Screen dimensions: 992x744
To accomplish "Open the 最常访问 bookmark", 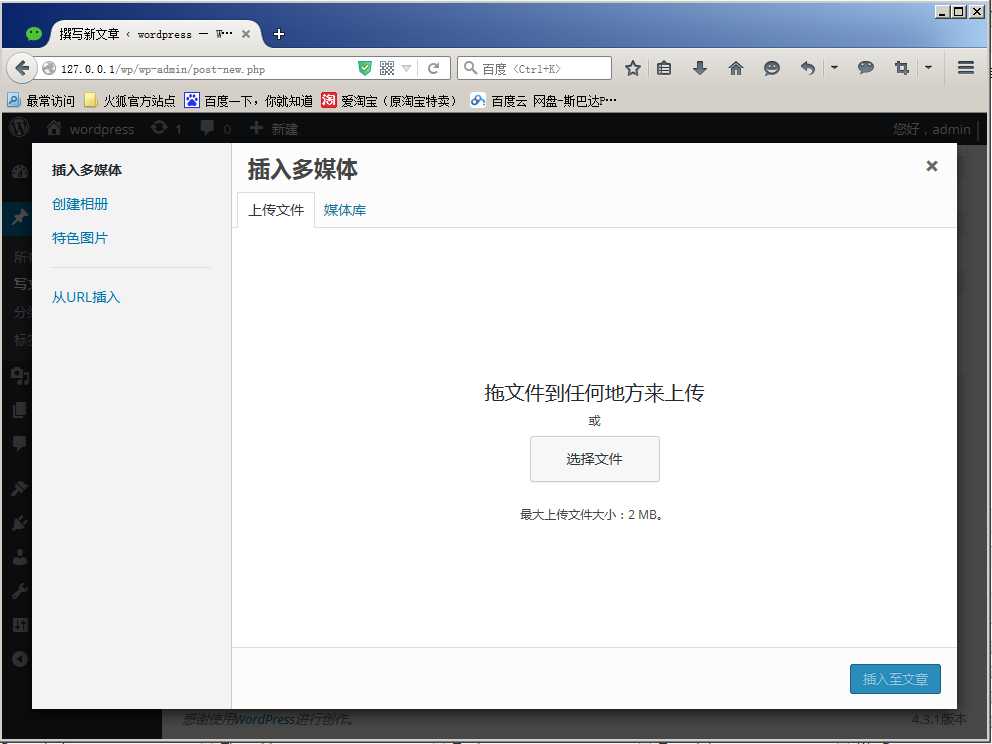I will click(40, 101).
